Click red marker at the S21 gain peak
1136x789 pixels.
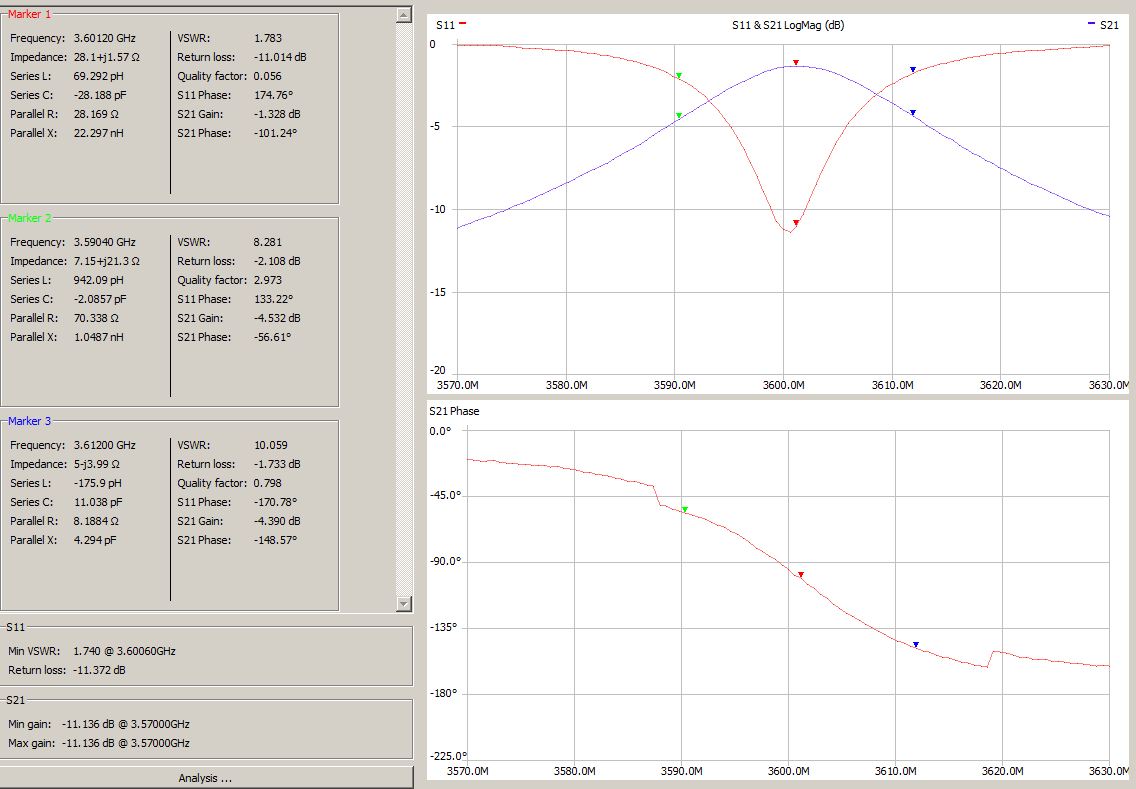(x=796, y=63)
